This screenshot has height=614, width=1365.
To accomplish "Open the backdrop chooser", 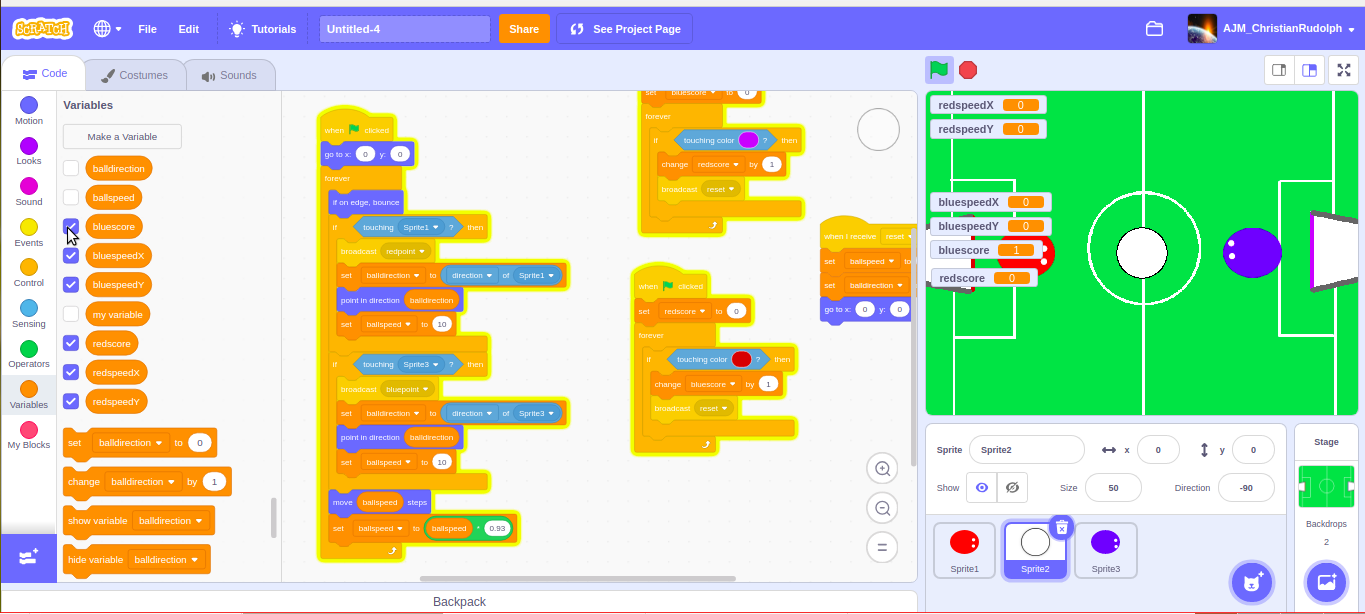I will click(1326, 582).
